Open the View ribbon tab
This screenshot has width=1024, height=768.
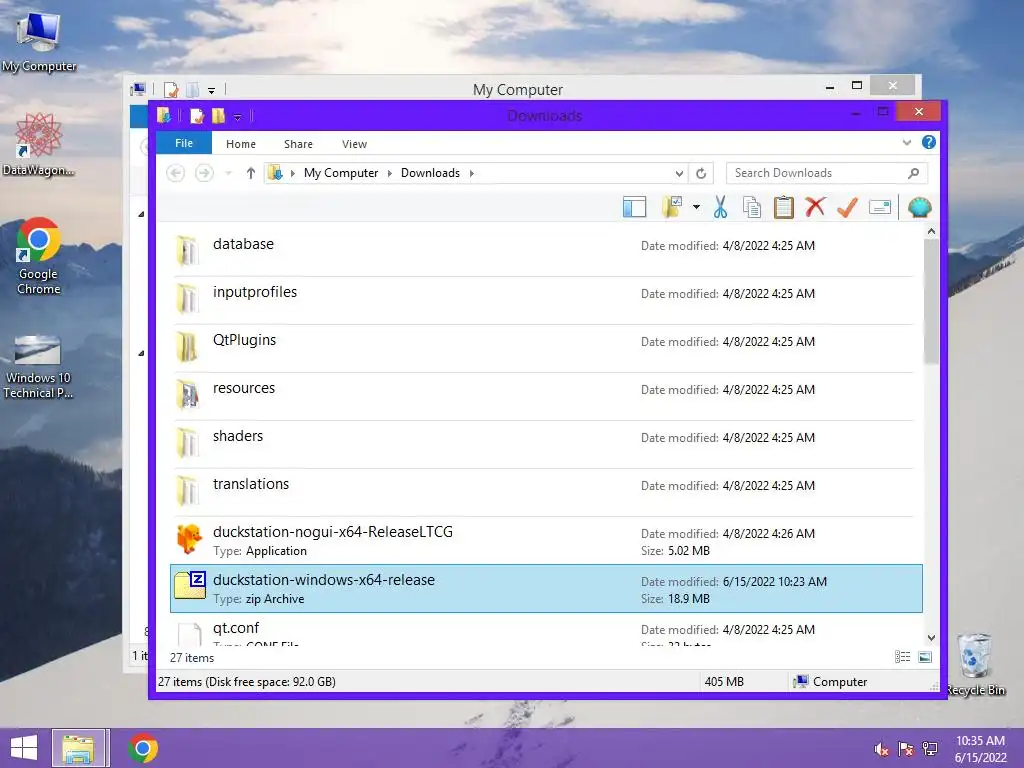point(354,144)
